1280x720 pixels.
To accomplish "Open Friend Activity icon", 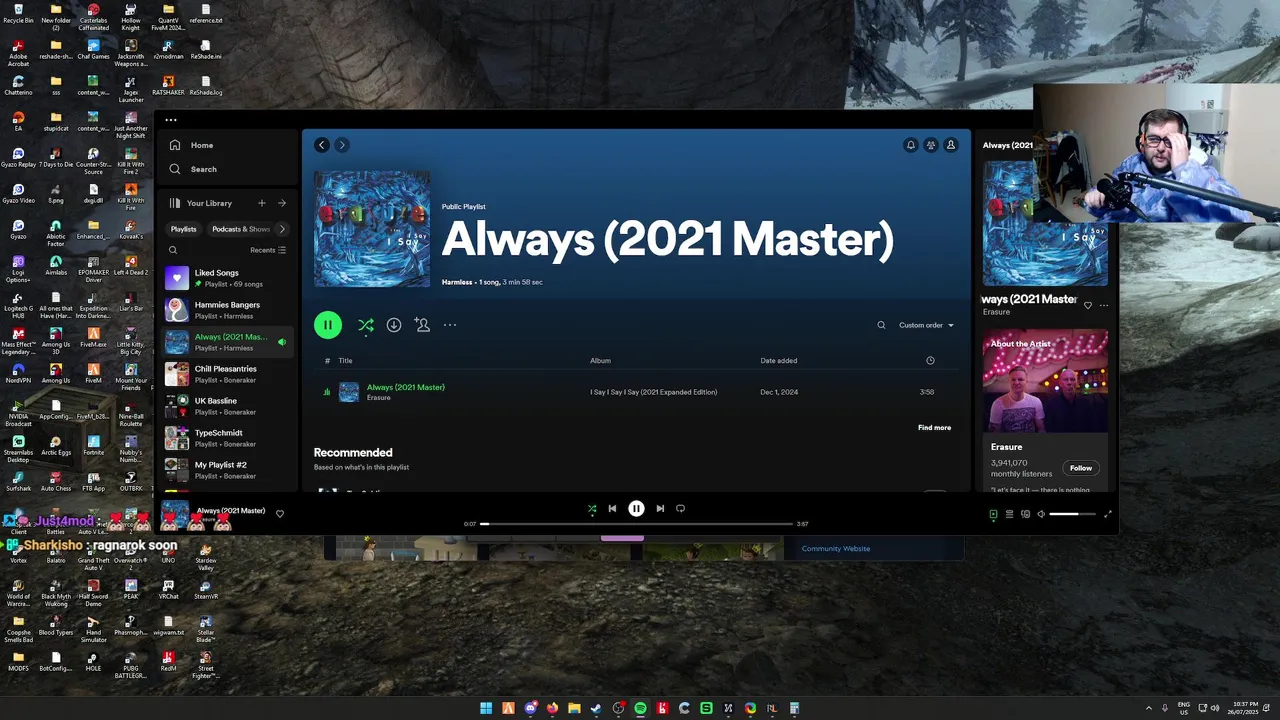I will pos(931,145).
